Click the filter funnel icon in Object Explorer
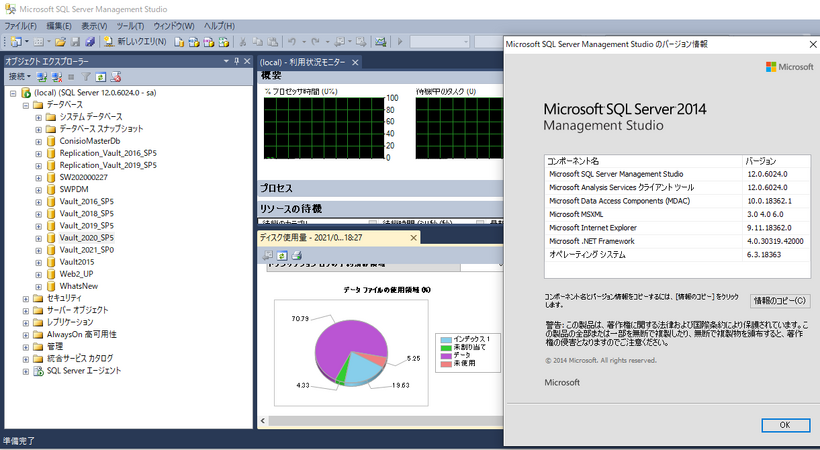This screenshot has height=450, width=820. click(86, 76)
